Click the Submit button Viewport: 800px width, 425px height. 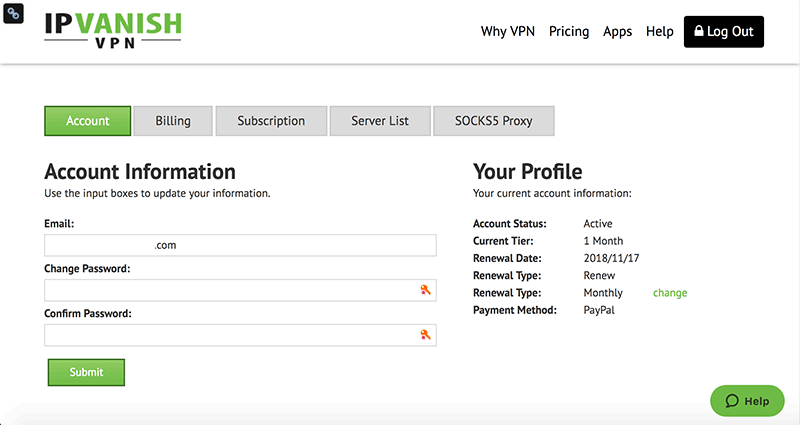[86, 372]
